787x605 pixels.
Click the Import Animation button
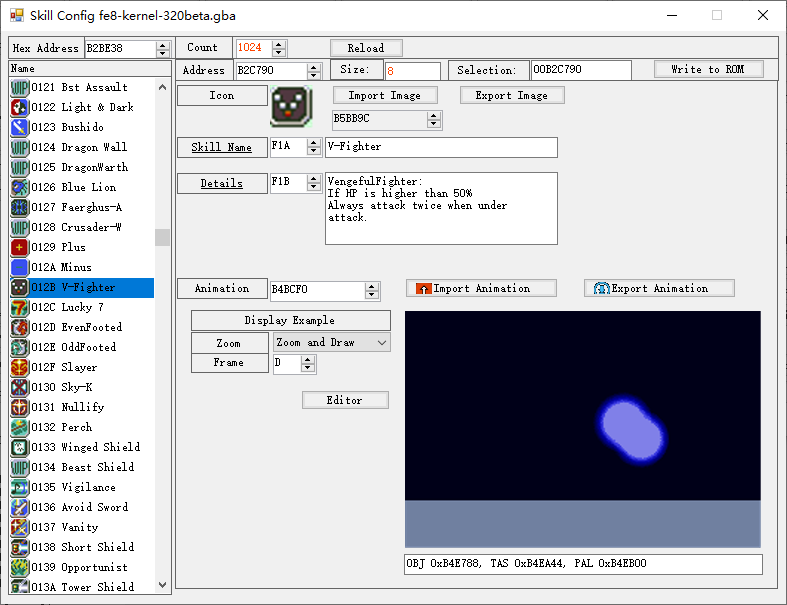pos(481,288)
